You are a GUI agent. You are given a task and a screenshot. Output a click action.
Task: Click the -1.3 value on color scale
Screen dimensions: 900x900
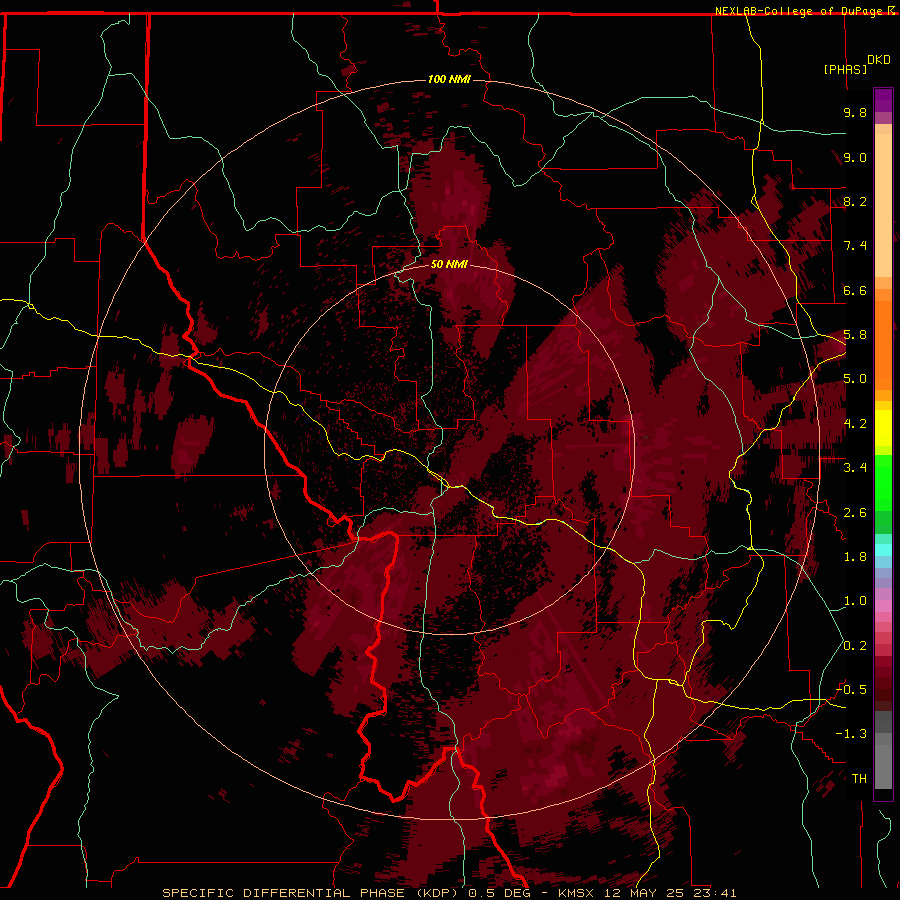[x=852, y=734]
